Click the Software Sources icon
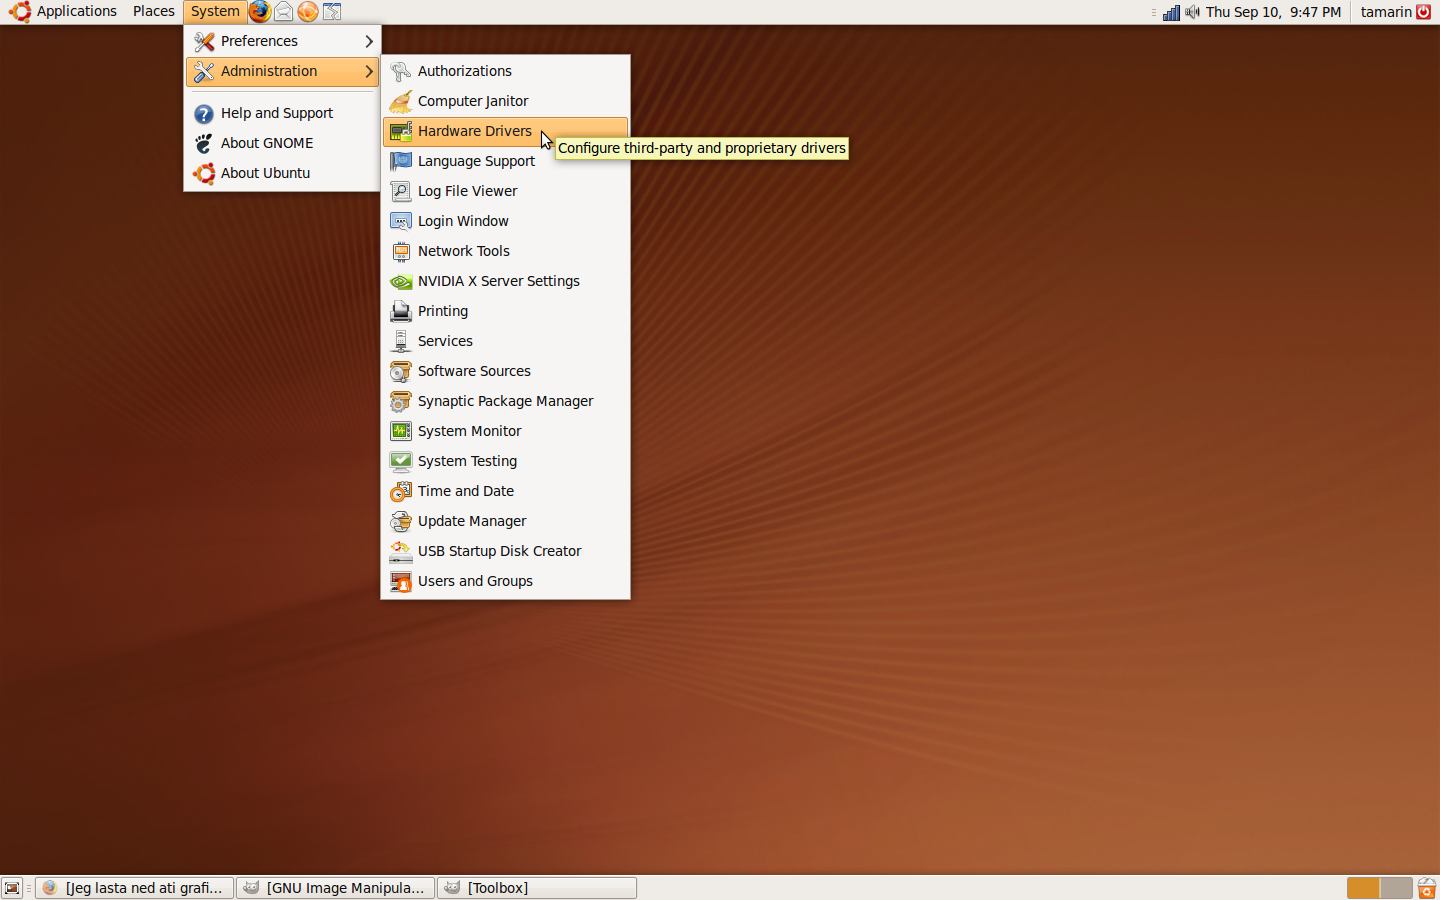1440x900 pixels. coord(400,371)
